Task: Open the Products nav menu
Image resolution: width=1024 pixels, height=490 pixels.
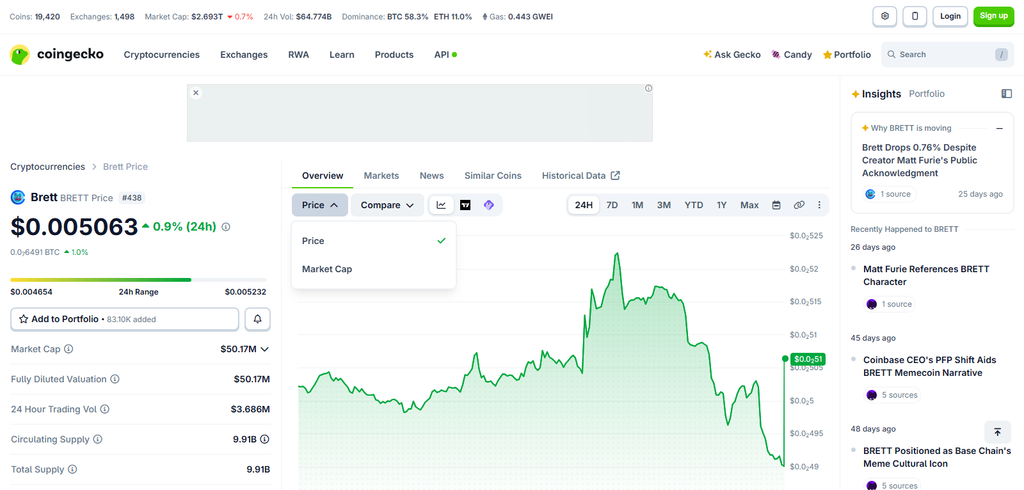Action: click(x=394, y=55)
